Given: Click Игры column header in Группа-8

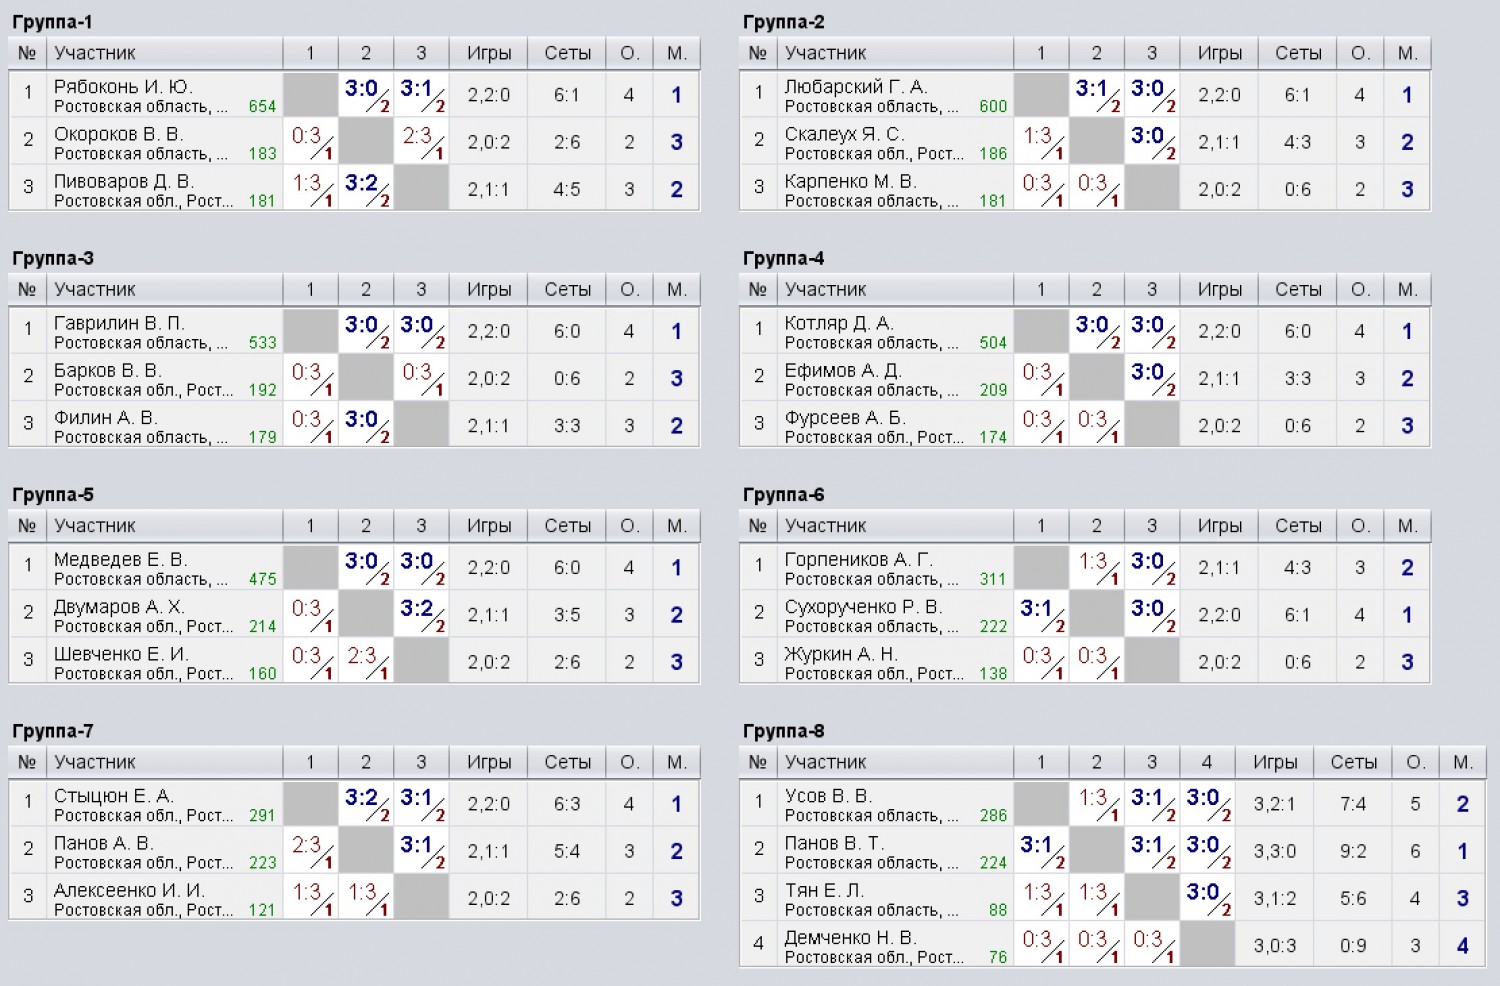Looking at the screenshot, I should click(1275, 762).
